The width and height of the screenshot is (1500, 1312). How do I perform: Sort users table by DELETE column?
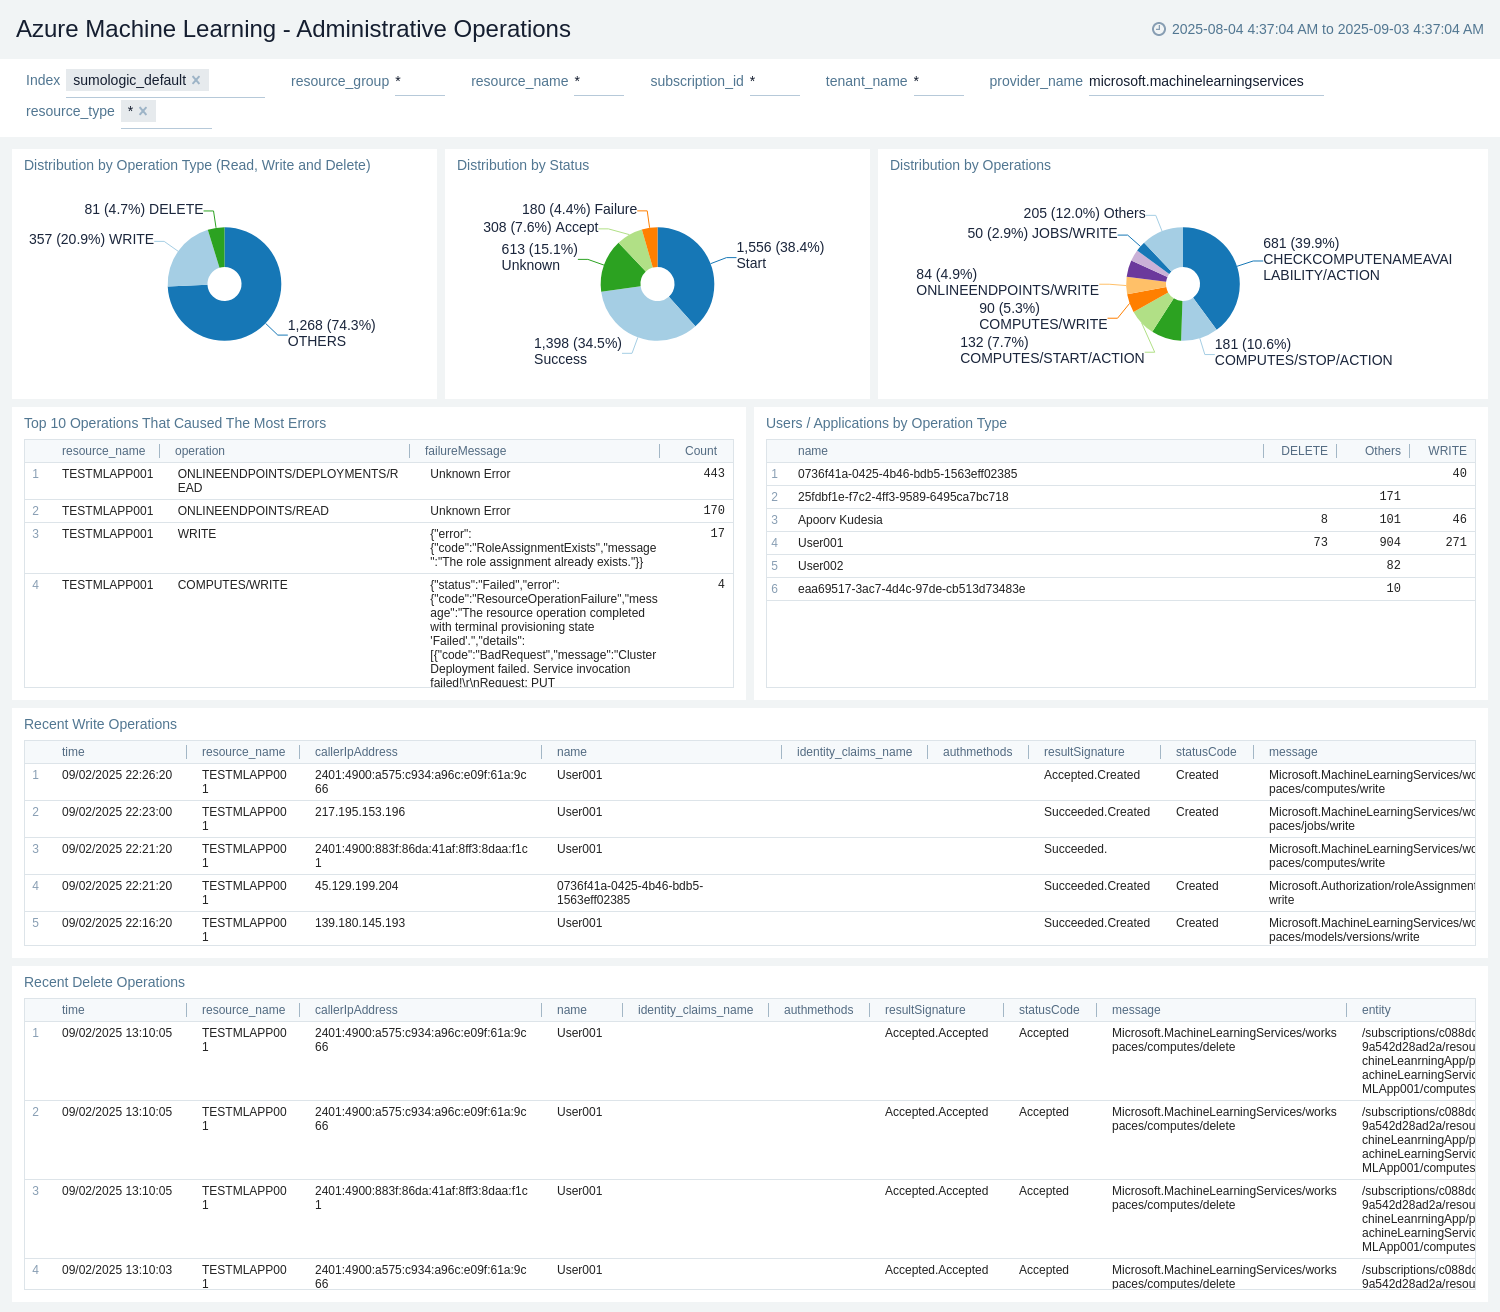pos(1304,451)
